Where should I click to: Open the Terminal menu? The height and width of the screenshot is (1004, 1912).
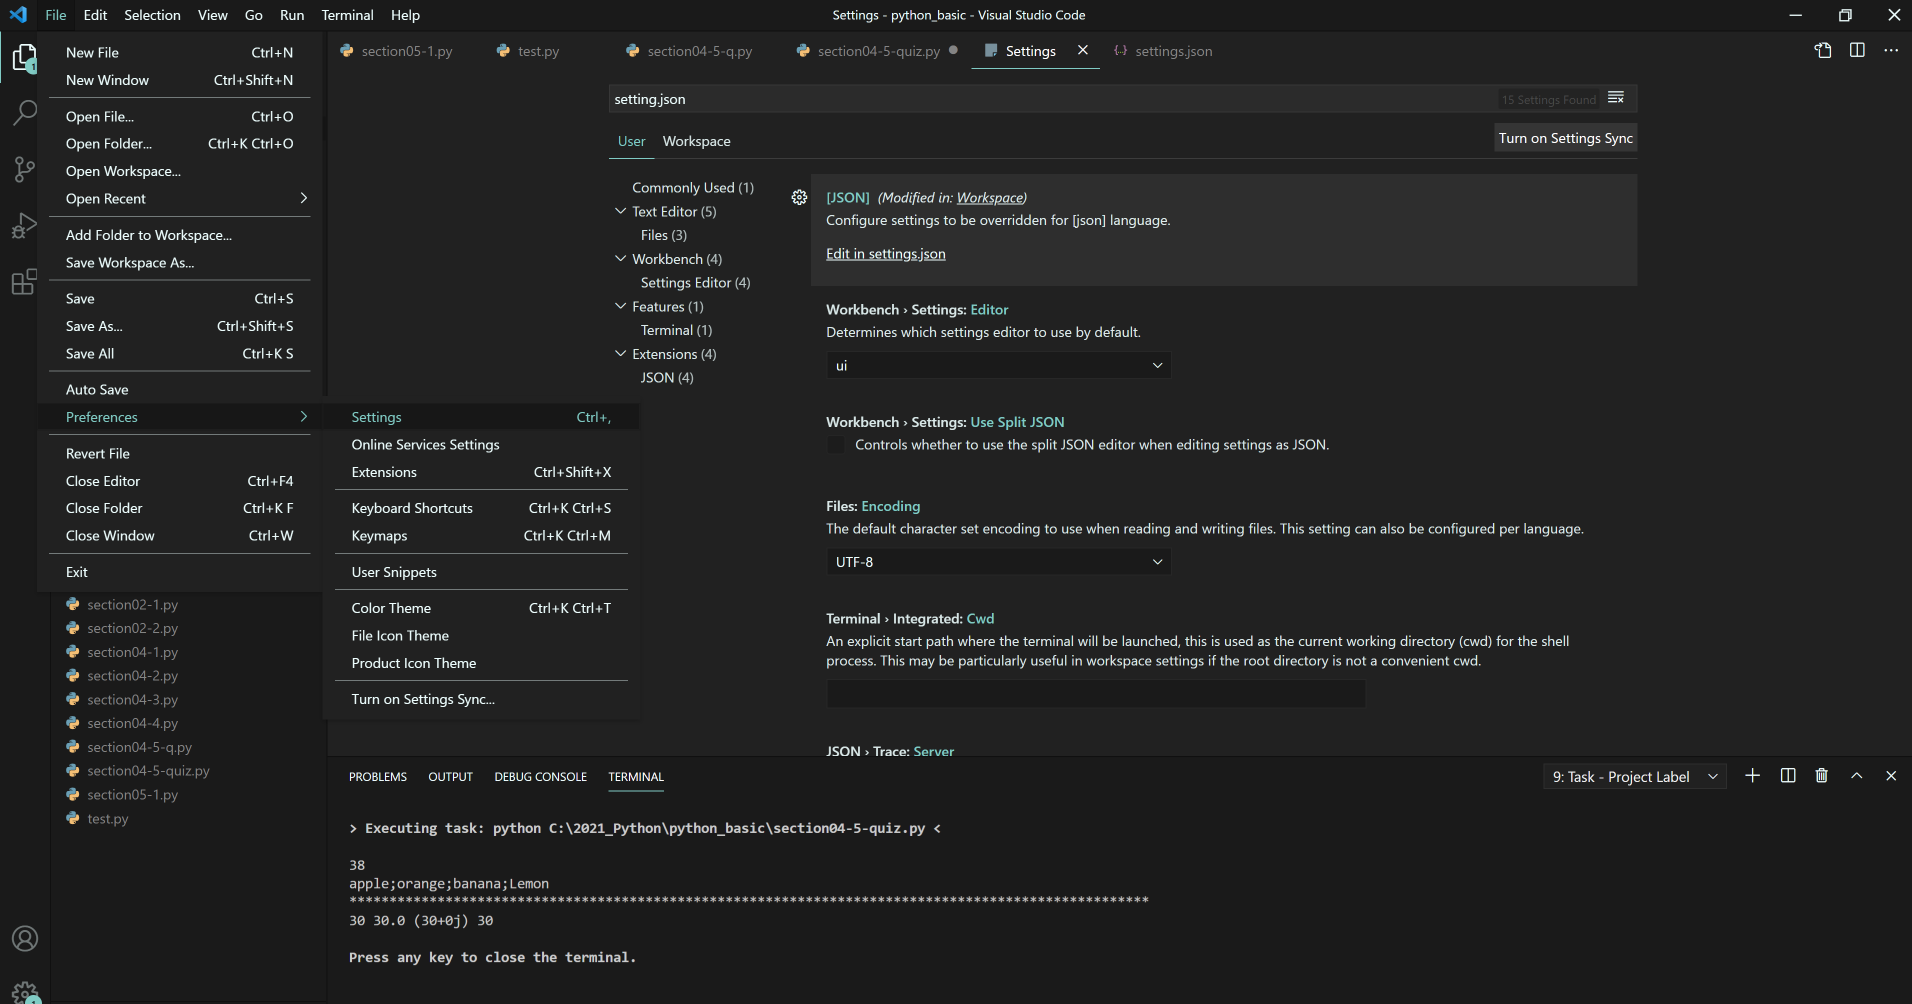[347, 15]
